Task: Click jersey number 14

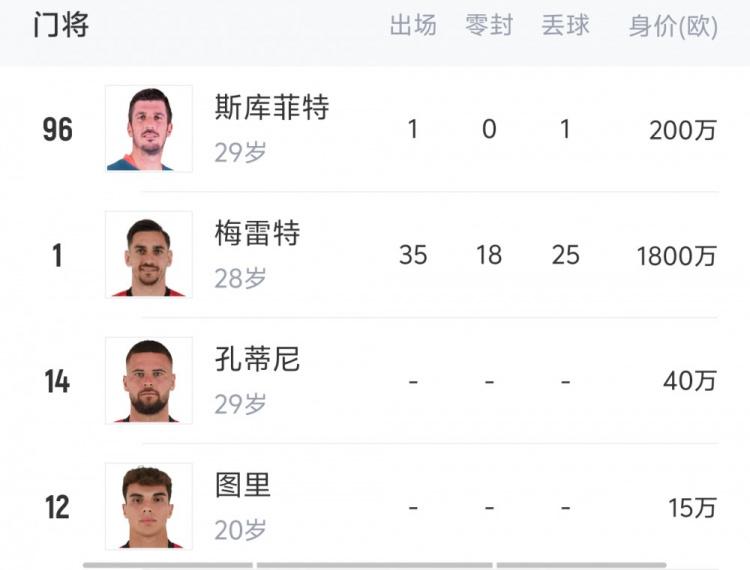Action: tap(57, 382)
